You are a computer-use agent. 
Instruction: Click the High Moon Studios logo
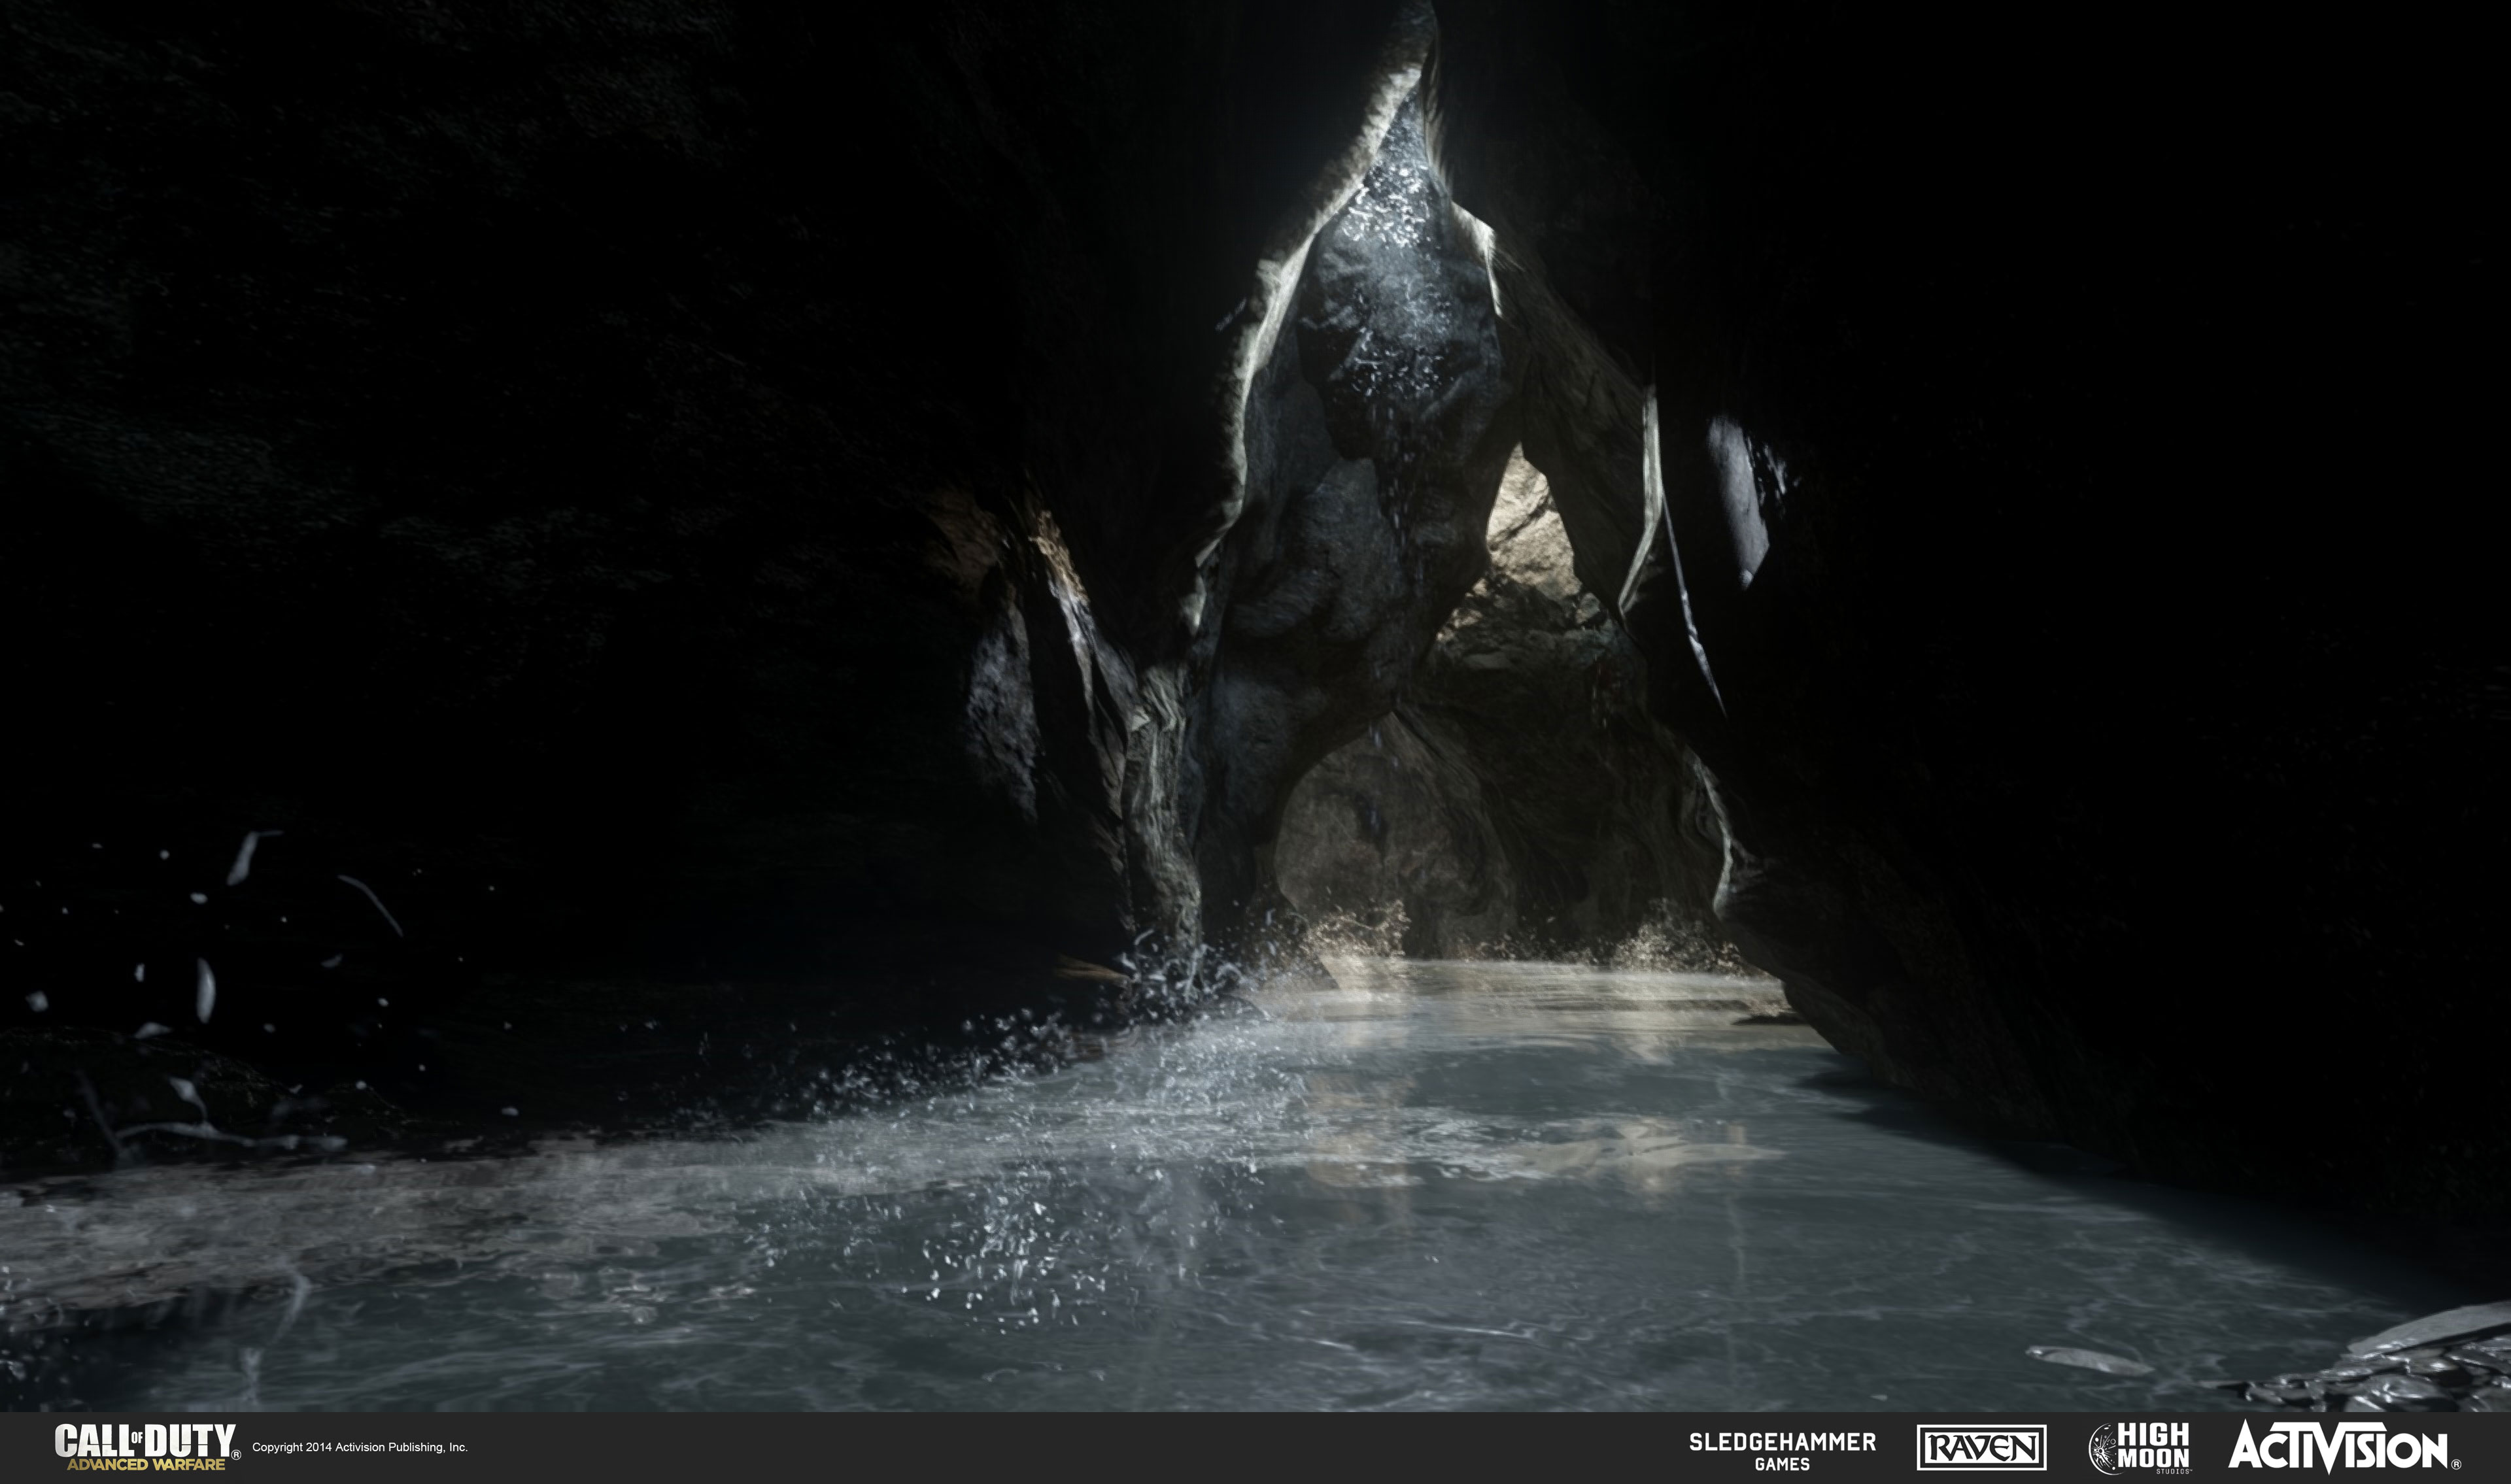click(x=2139, y=1448)
